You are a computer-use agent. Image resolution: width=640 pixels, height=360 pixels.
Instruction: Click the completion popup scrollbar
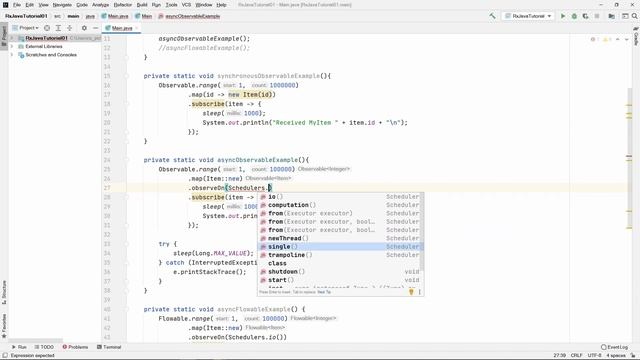click(x=422, y=233)
